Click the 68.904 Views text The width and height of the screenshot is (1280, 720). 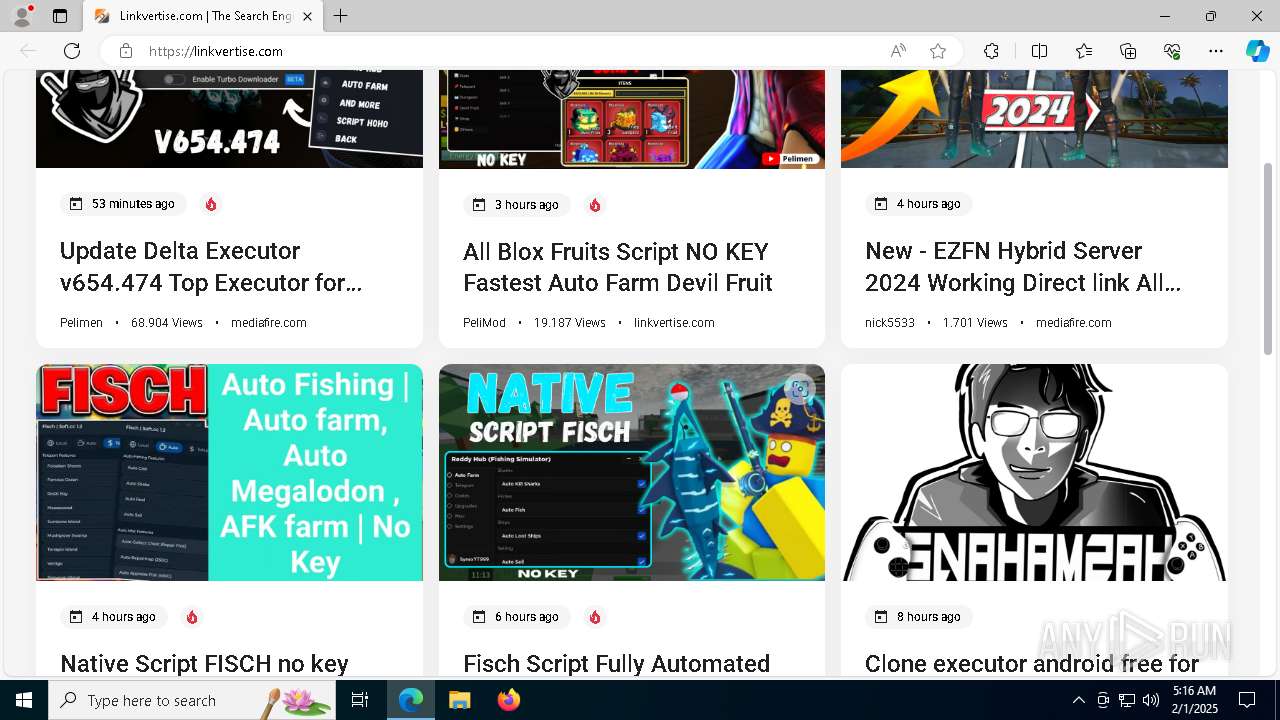coord(167,323)
